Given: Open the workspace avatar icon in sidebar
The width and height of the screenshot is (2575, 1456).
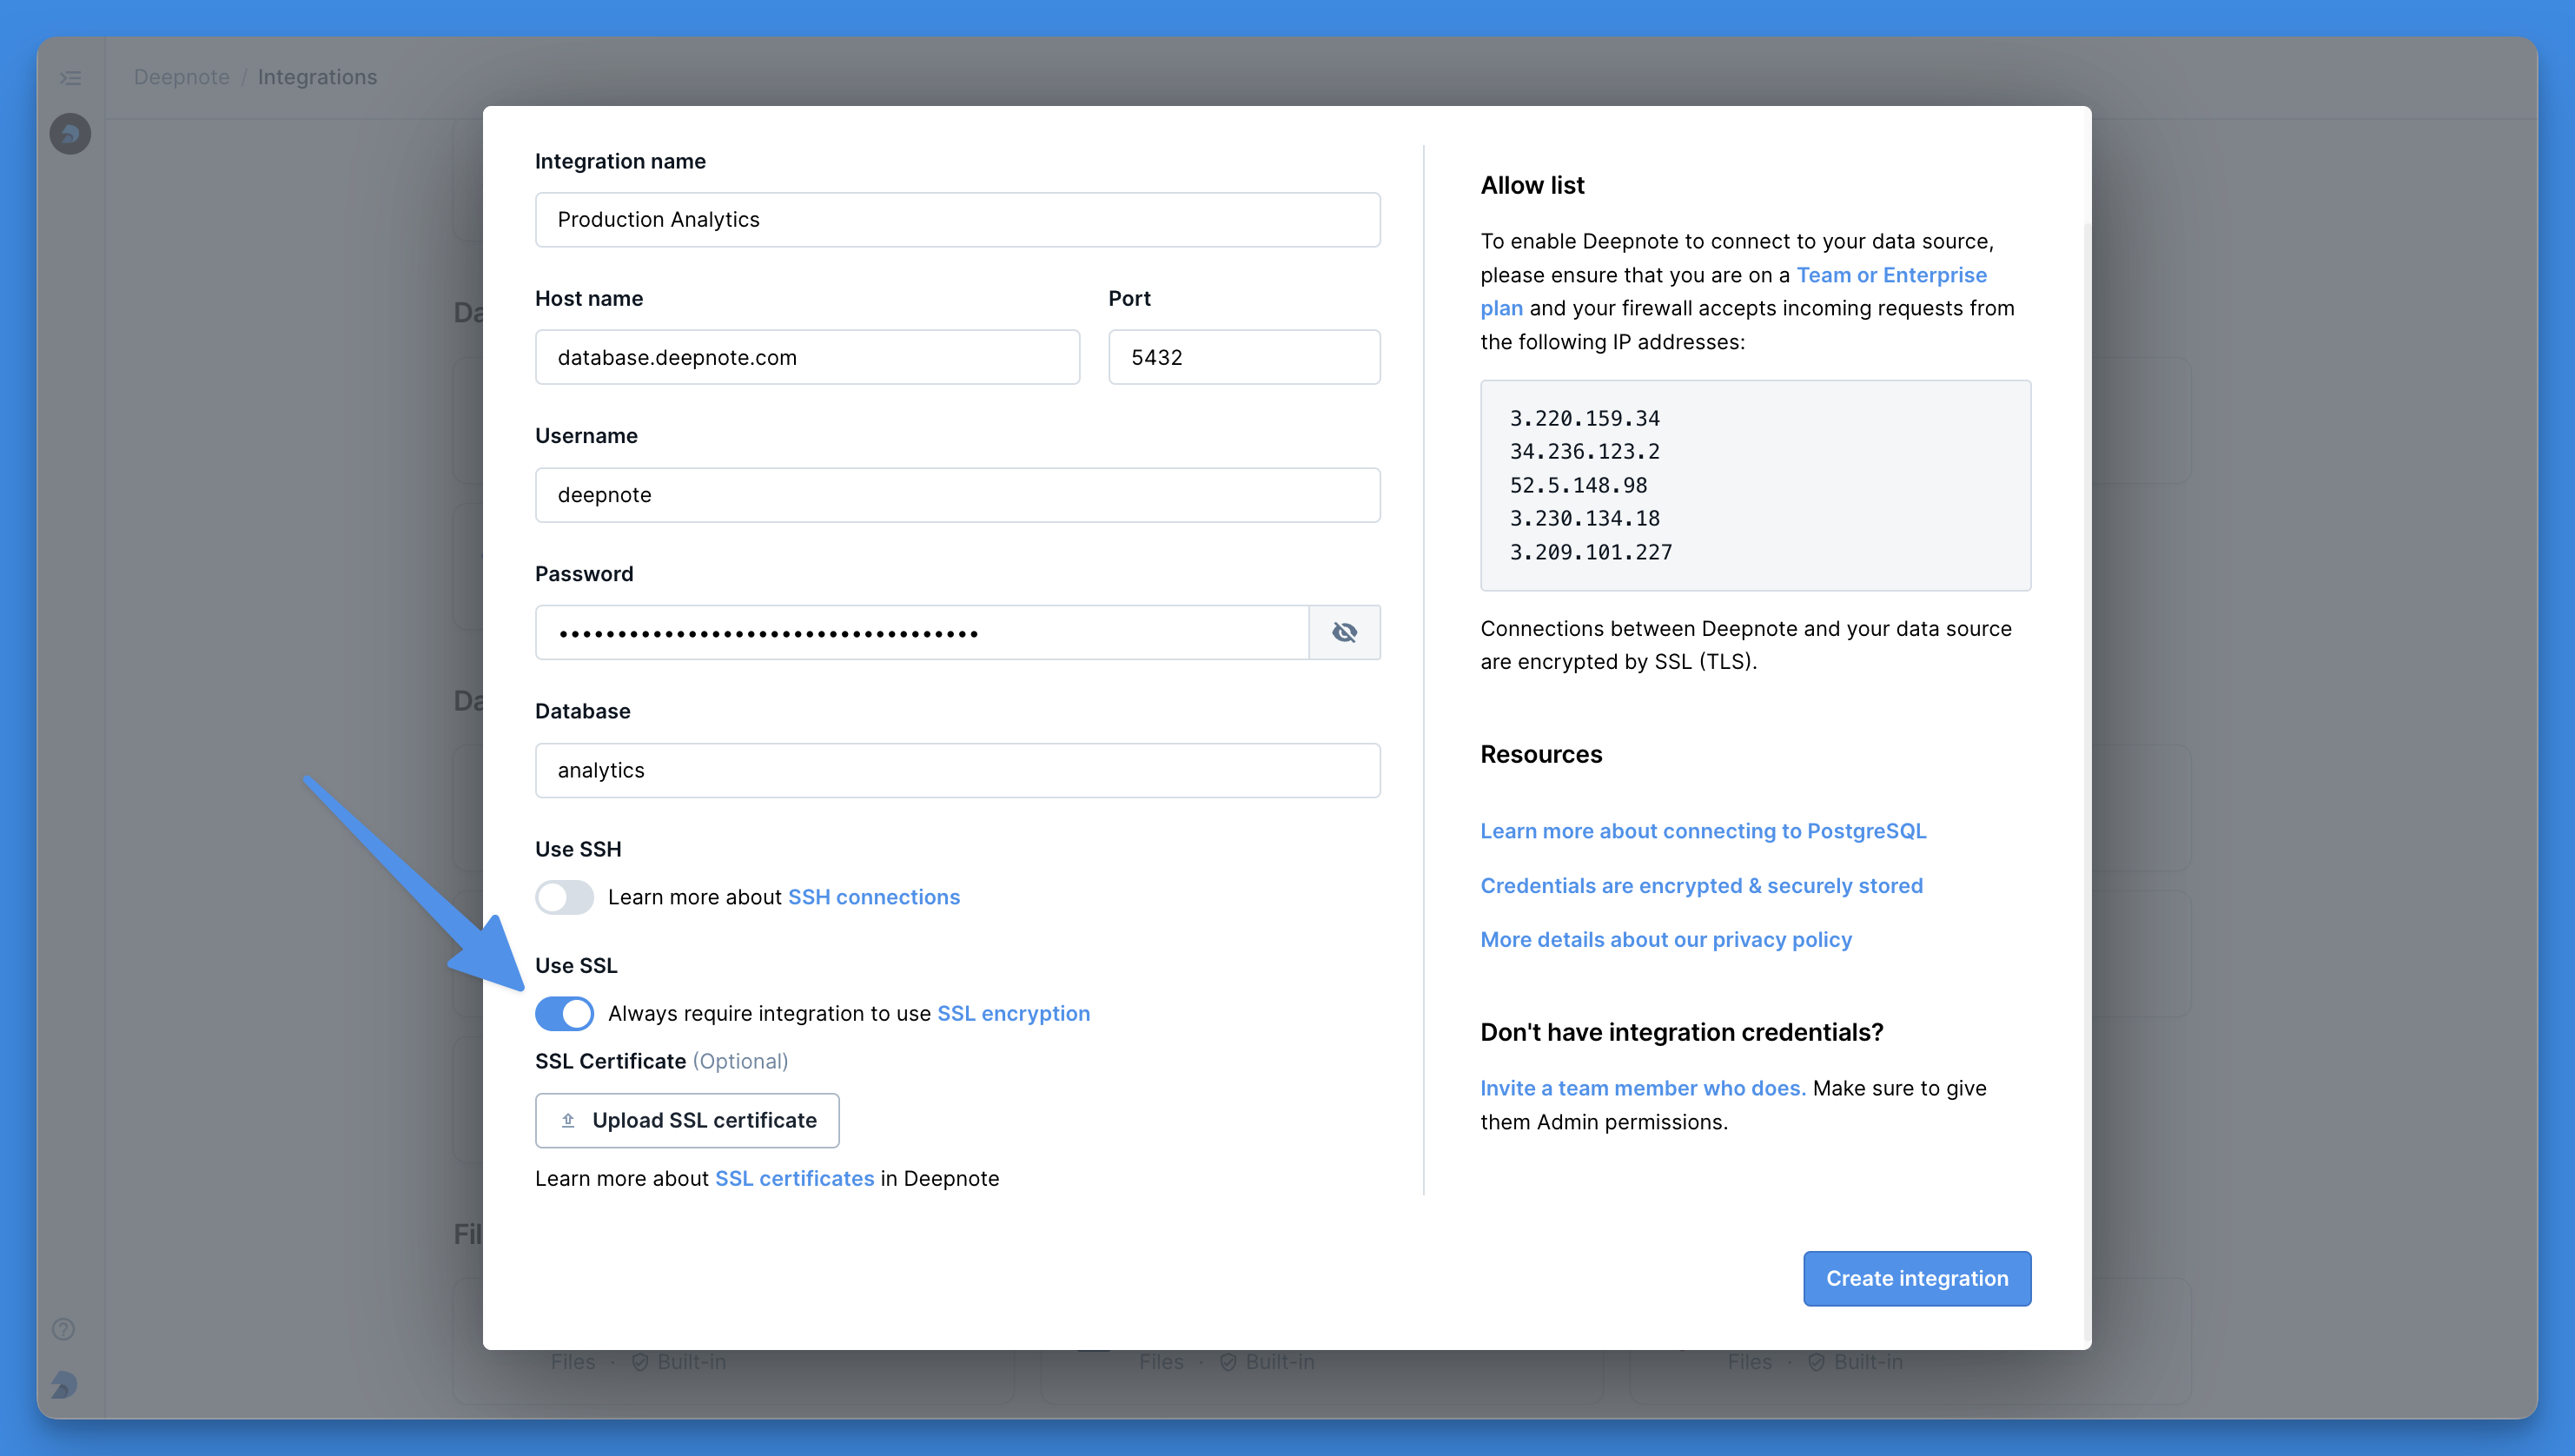Looking at the screenshot, I should 70,133.
